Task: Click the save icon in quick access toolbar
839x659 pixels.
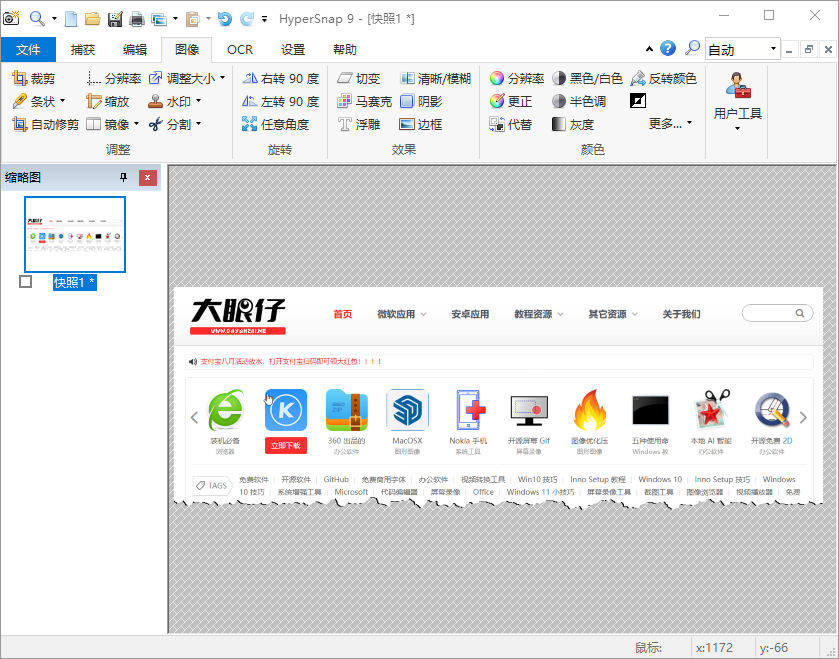Action: click(114, 18)
